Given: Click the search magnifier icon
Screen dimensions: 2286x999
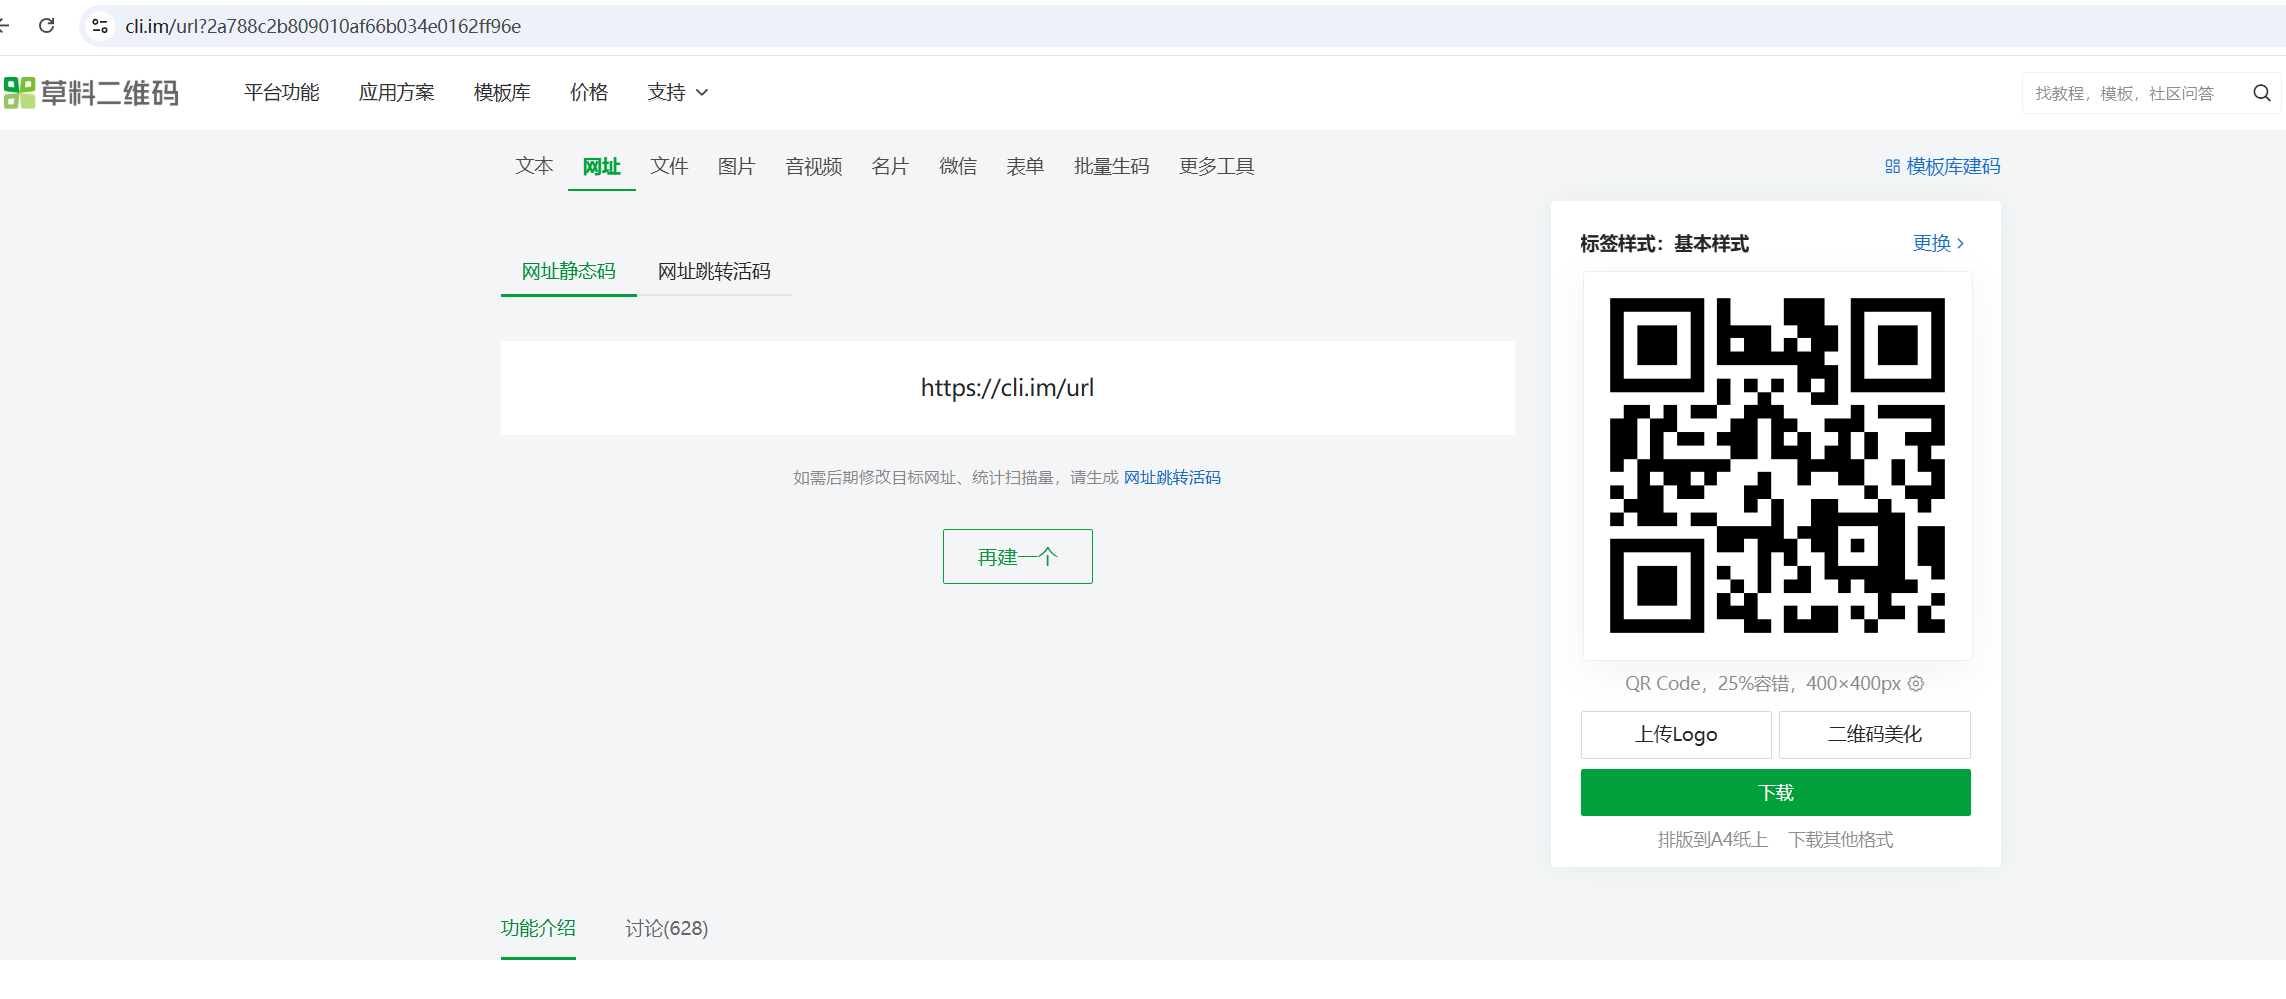Looking at the screenshot, I should (2261, 93).
